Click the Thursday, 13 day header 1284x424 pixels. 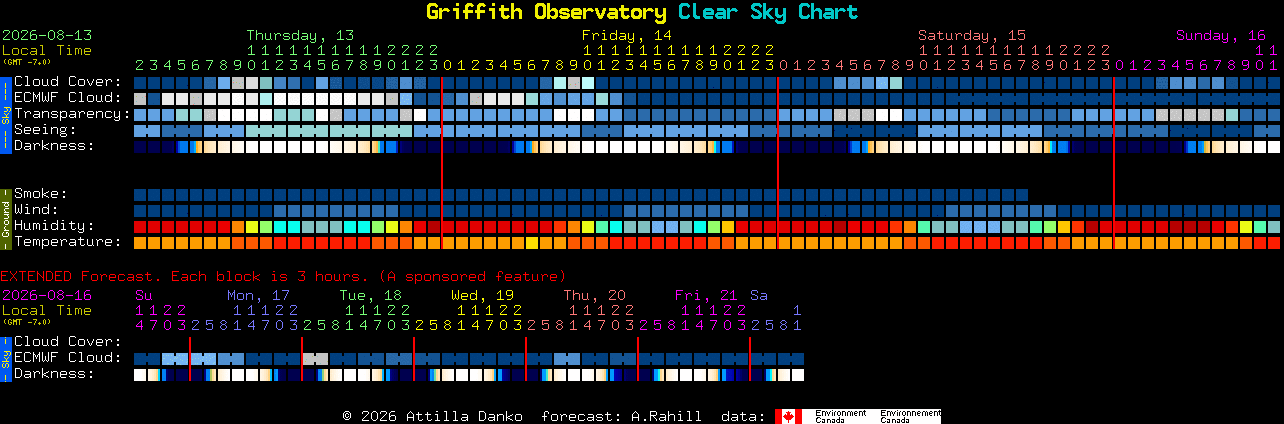click(x=300, y=35)
